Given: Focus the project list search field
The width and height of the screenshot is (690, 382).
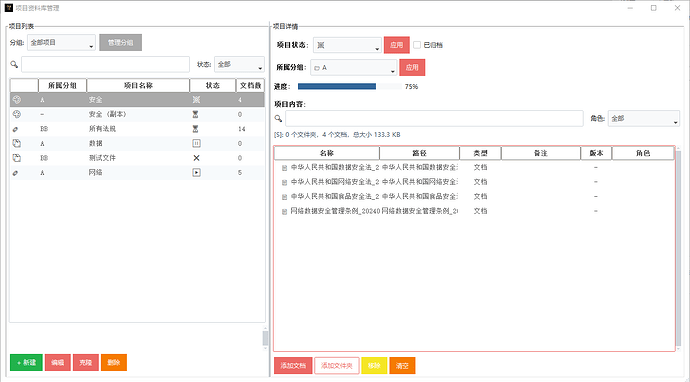Looking at the screenshot, I should click(x=106, y=64).
